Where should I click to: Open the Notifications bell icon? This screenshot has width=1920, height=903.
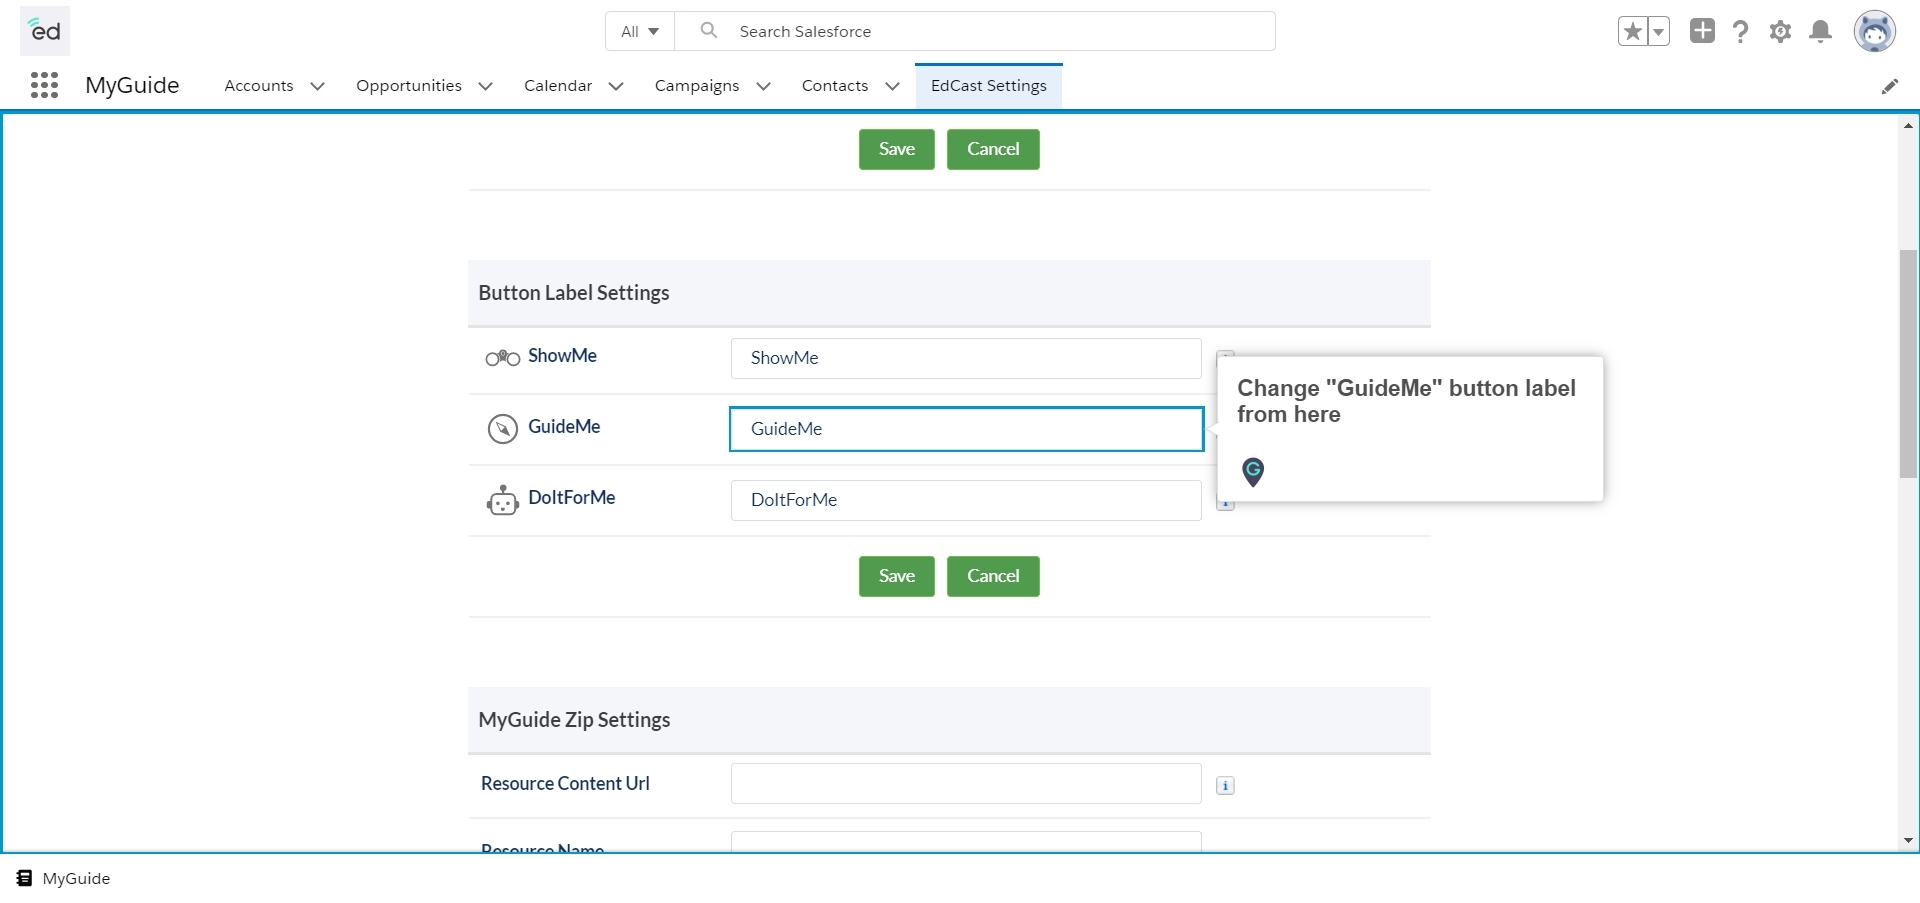(1821, 31)
